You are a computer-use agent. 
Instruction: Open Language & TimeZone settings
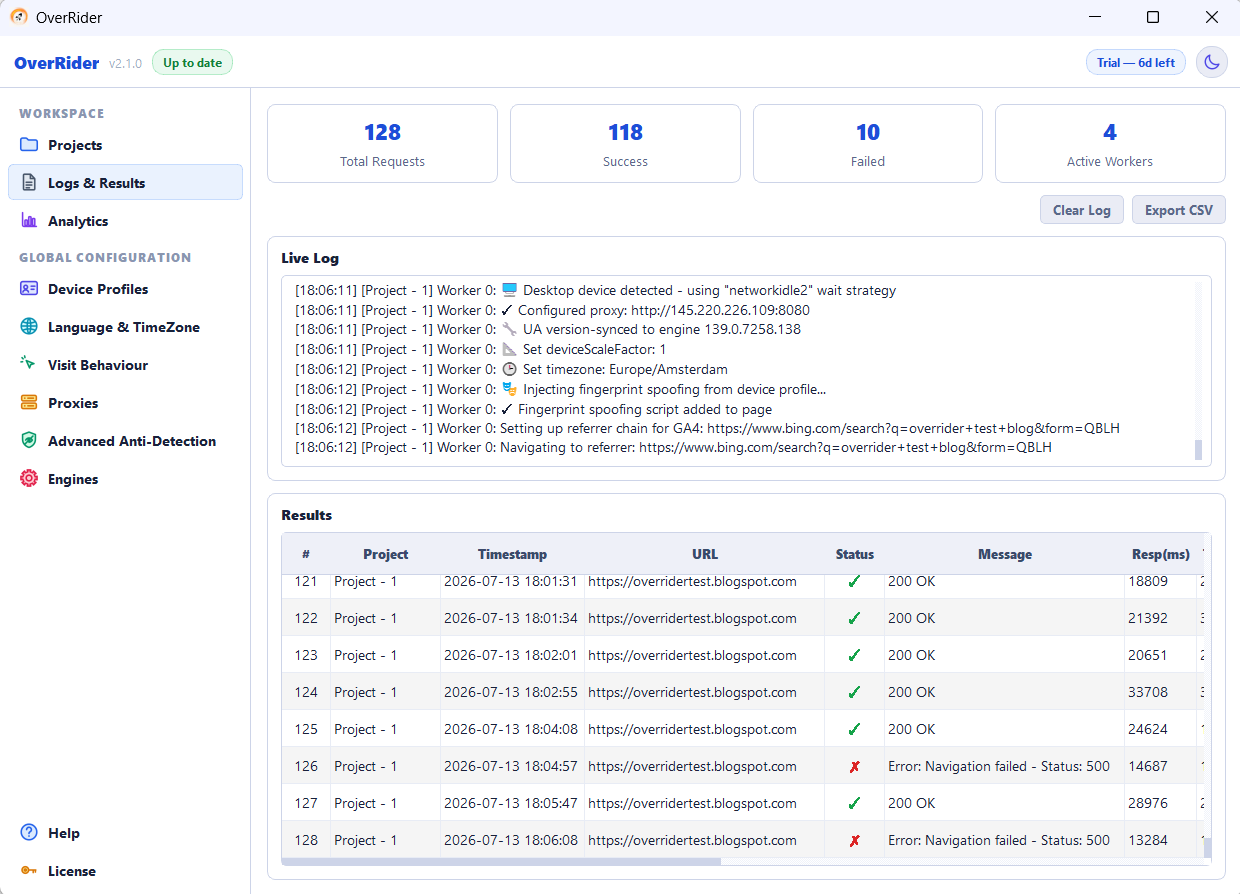pos(125,327)
